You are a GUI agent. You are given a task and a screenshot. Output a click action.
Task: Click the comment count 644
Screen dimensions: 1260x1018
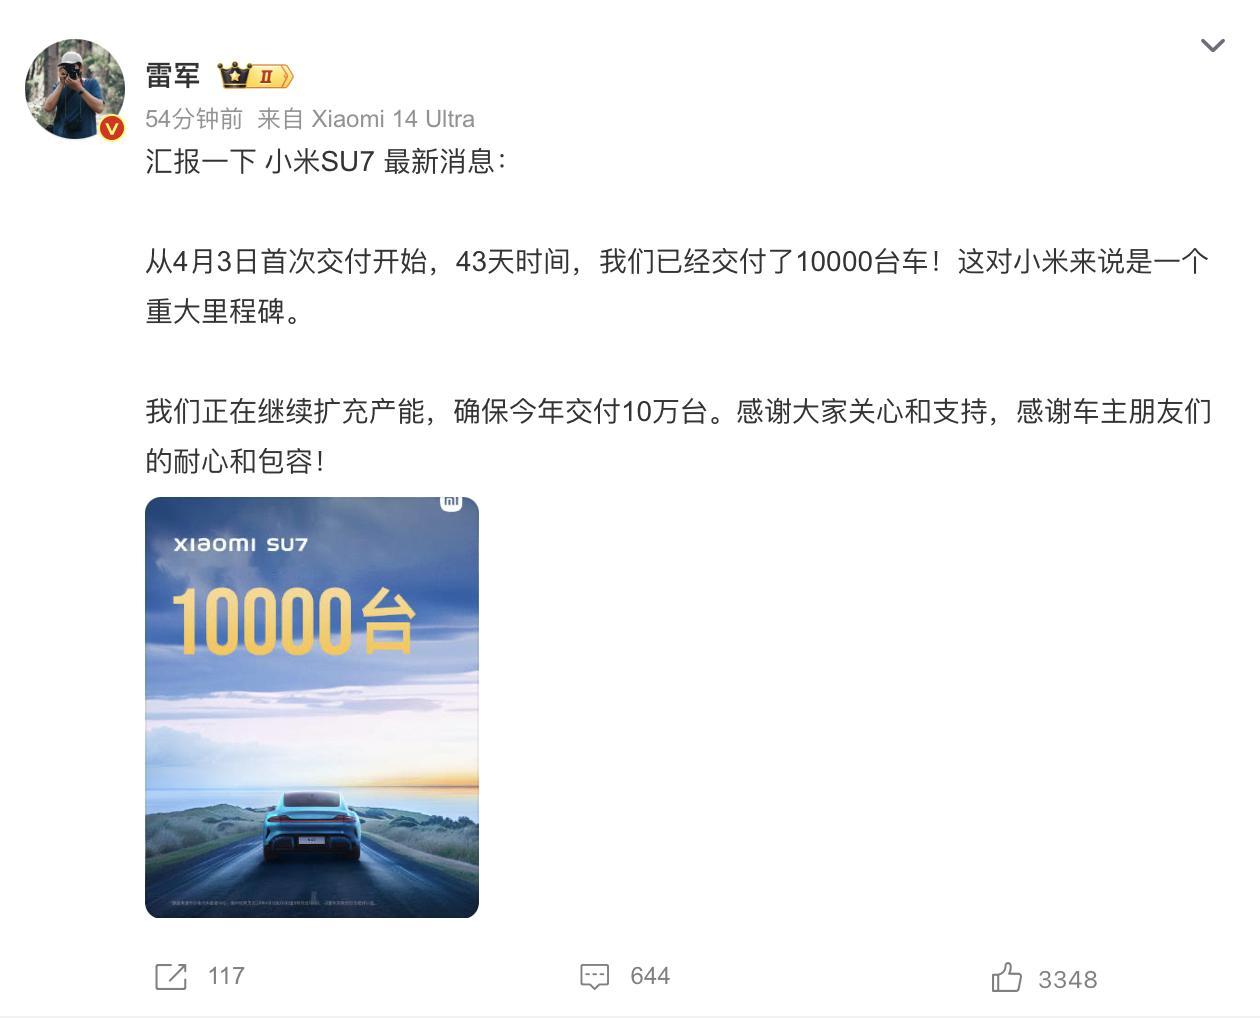click(x=650, y=976)
